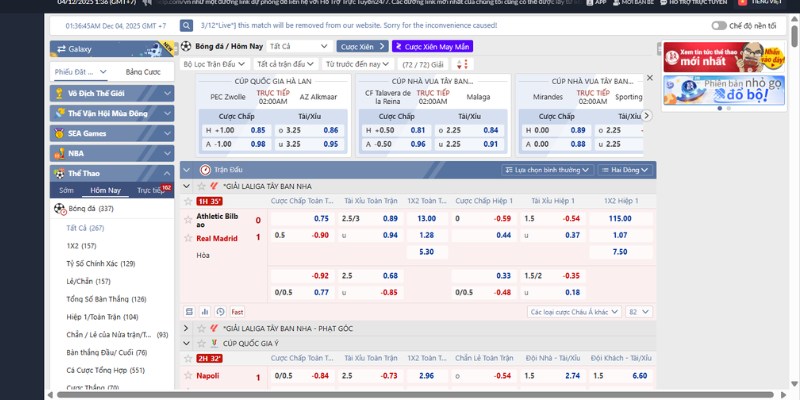Select the 1X2 (157) sidebar market
The width and height of the screenshot is (800, 400).
point(82,245)
